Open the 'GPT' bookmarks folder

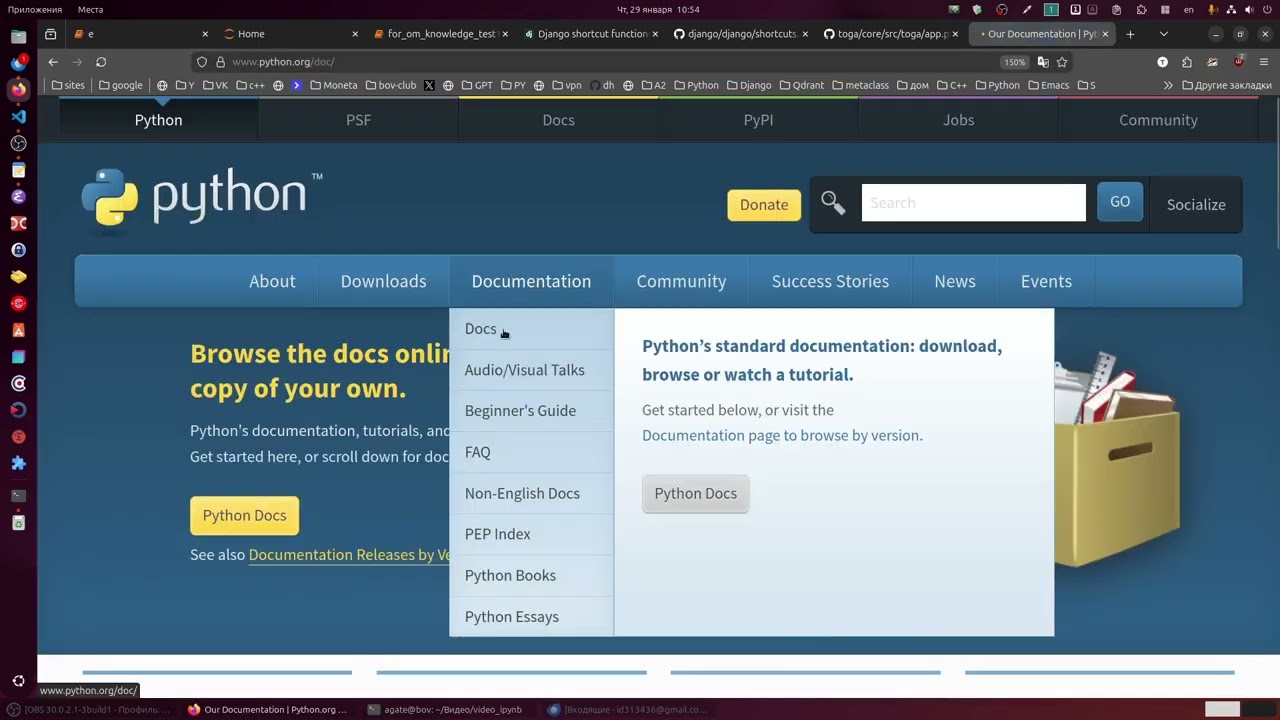point(477,85)
